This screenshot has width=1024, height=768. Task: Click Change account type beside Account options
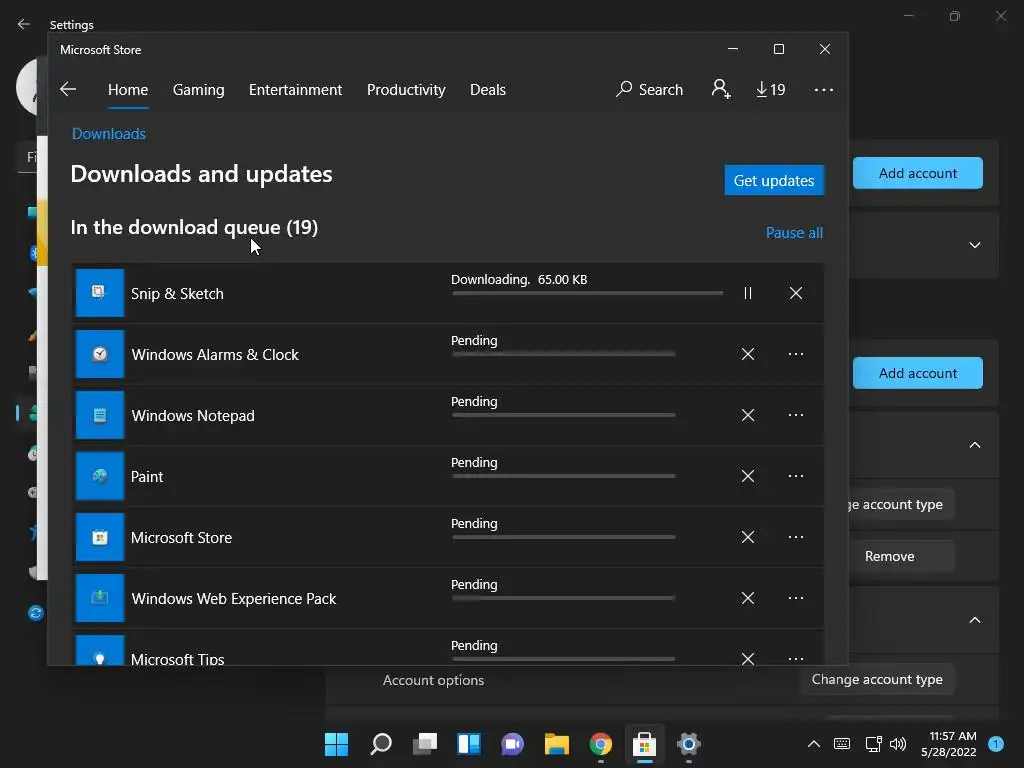point(877,679)
